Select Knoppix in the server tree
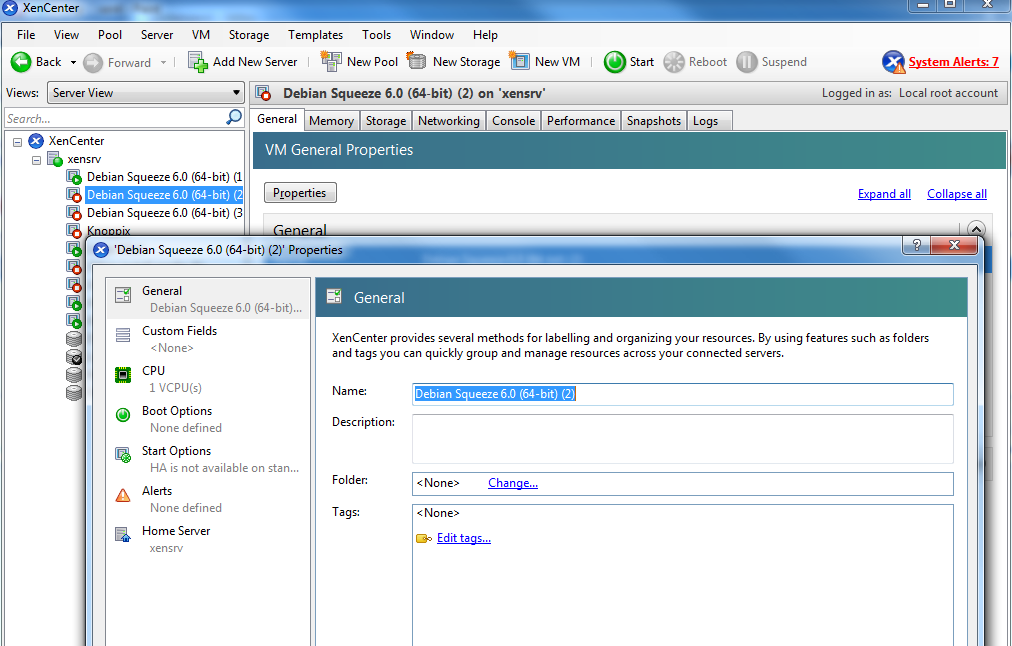1012x646 pixels. [x=108, y=231]
